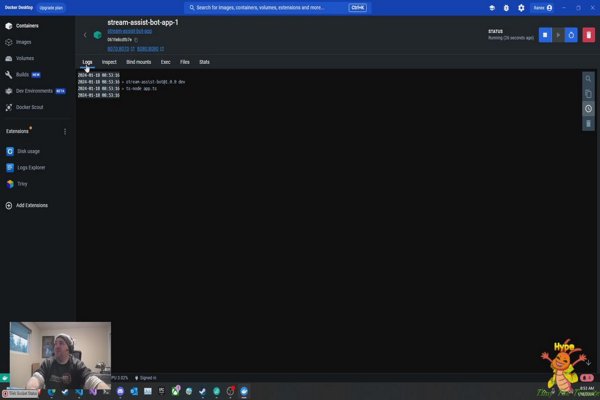The width and height of the screenshot is (600, 400).
Task: Click the 'ts-node app.ts' log line
Action: tap(141, 88)
